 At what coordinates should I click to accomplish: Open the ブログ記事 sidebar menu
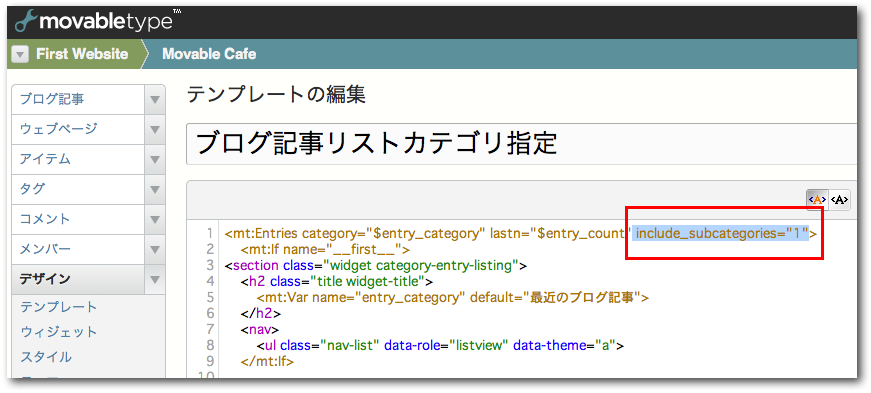point(78,100)
